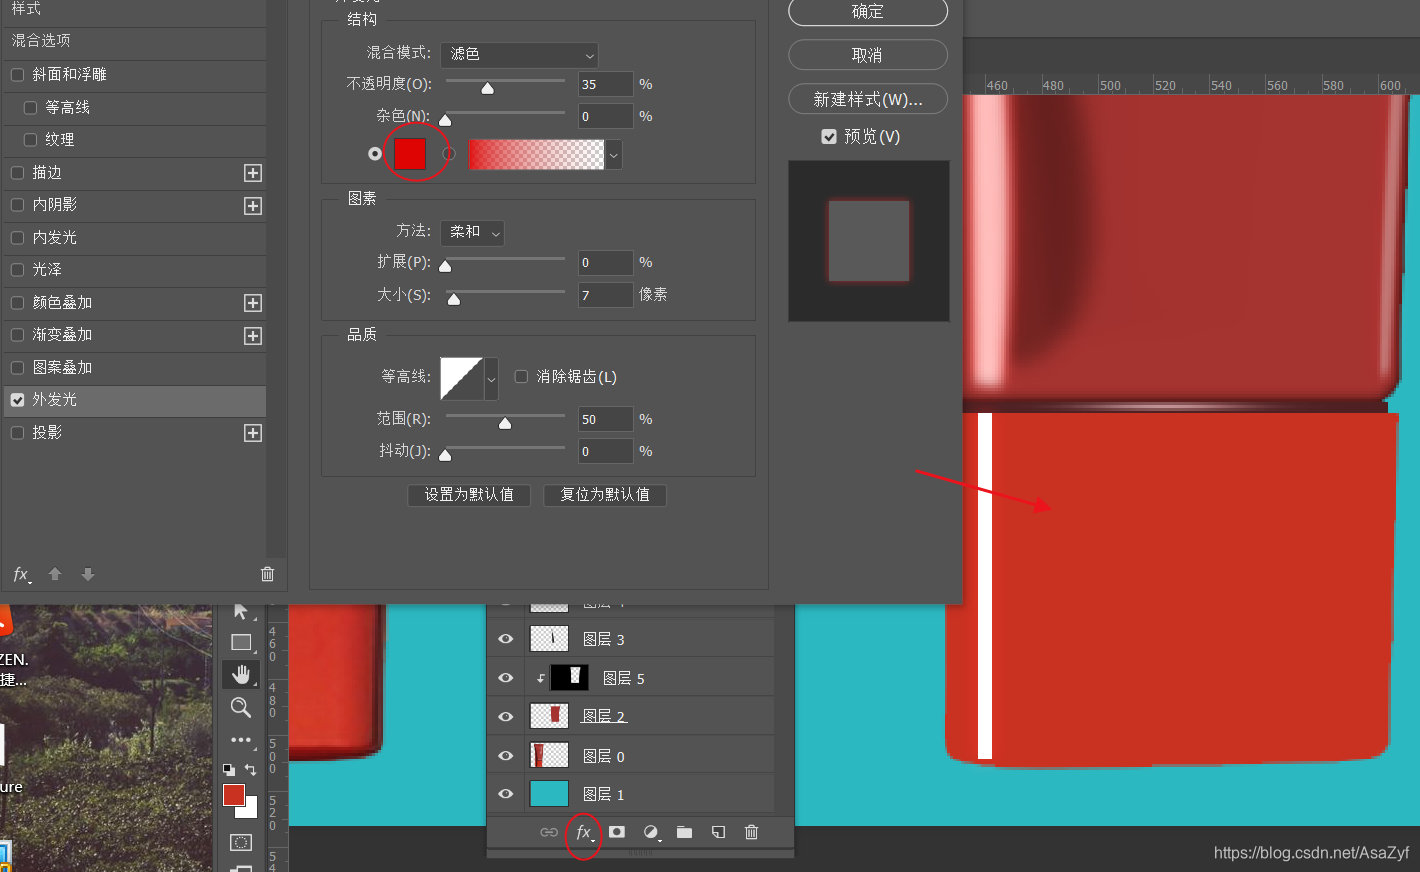1420x872 pixels.
Task: Click 范围(R) range slider handle
Action: 505,423
